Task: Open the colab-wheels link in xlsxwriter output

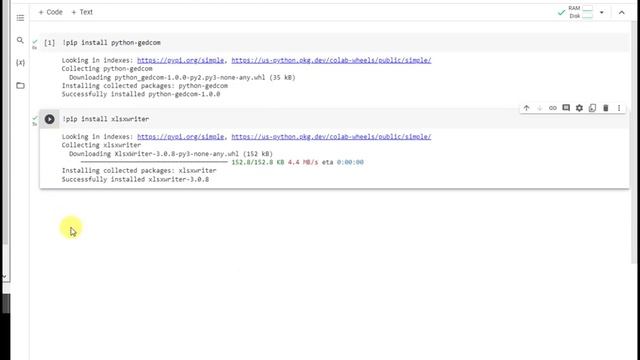Action: pos(331,137)
